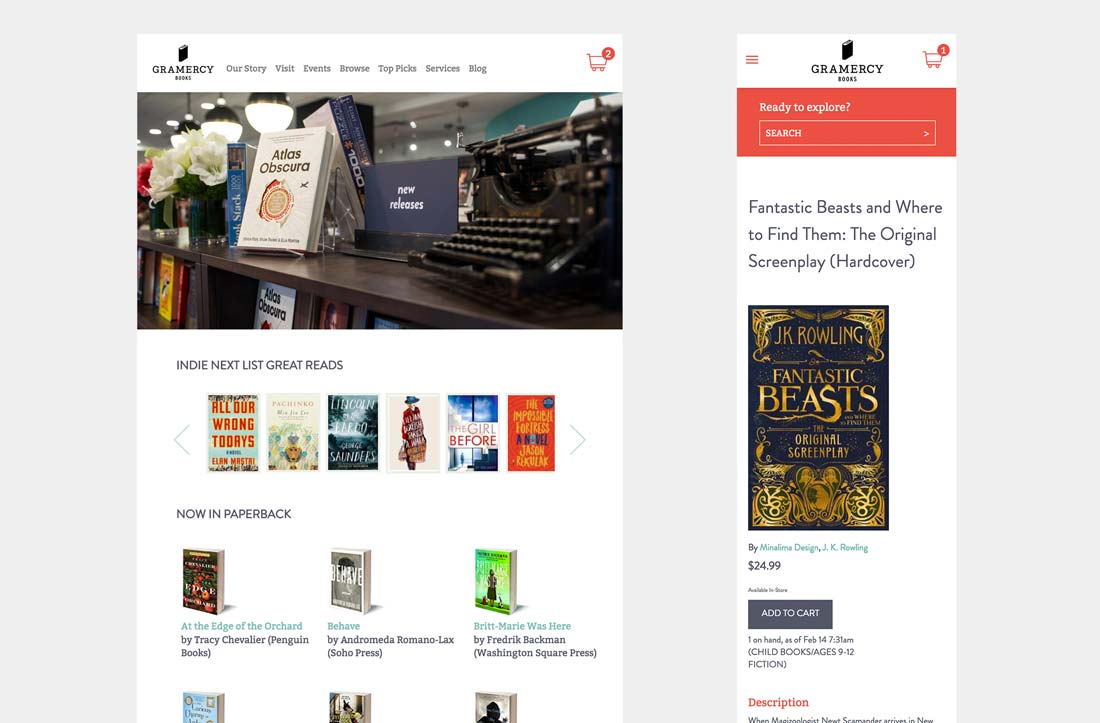The width and height of the screenshot is (1100, 723).
Task: Open the shopping cart in the desktop header
Action: pos(600,60)
